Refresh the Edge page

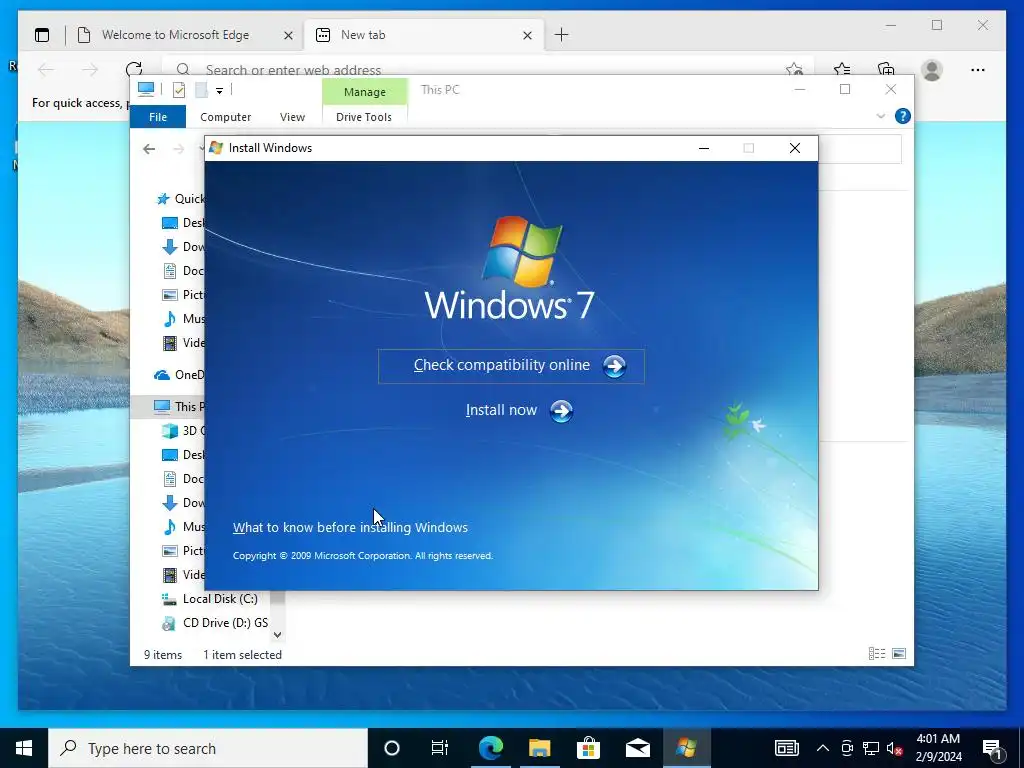click(134, 69)
